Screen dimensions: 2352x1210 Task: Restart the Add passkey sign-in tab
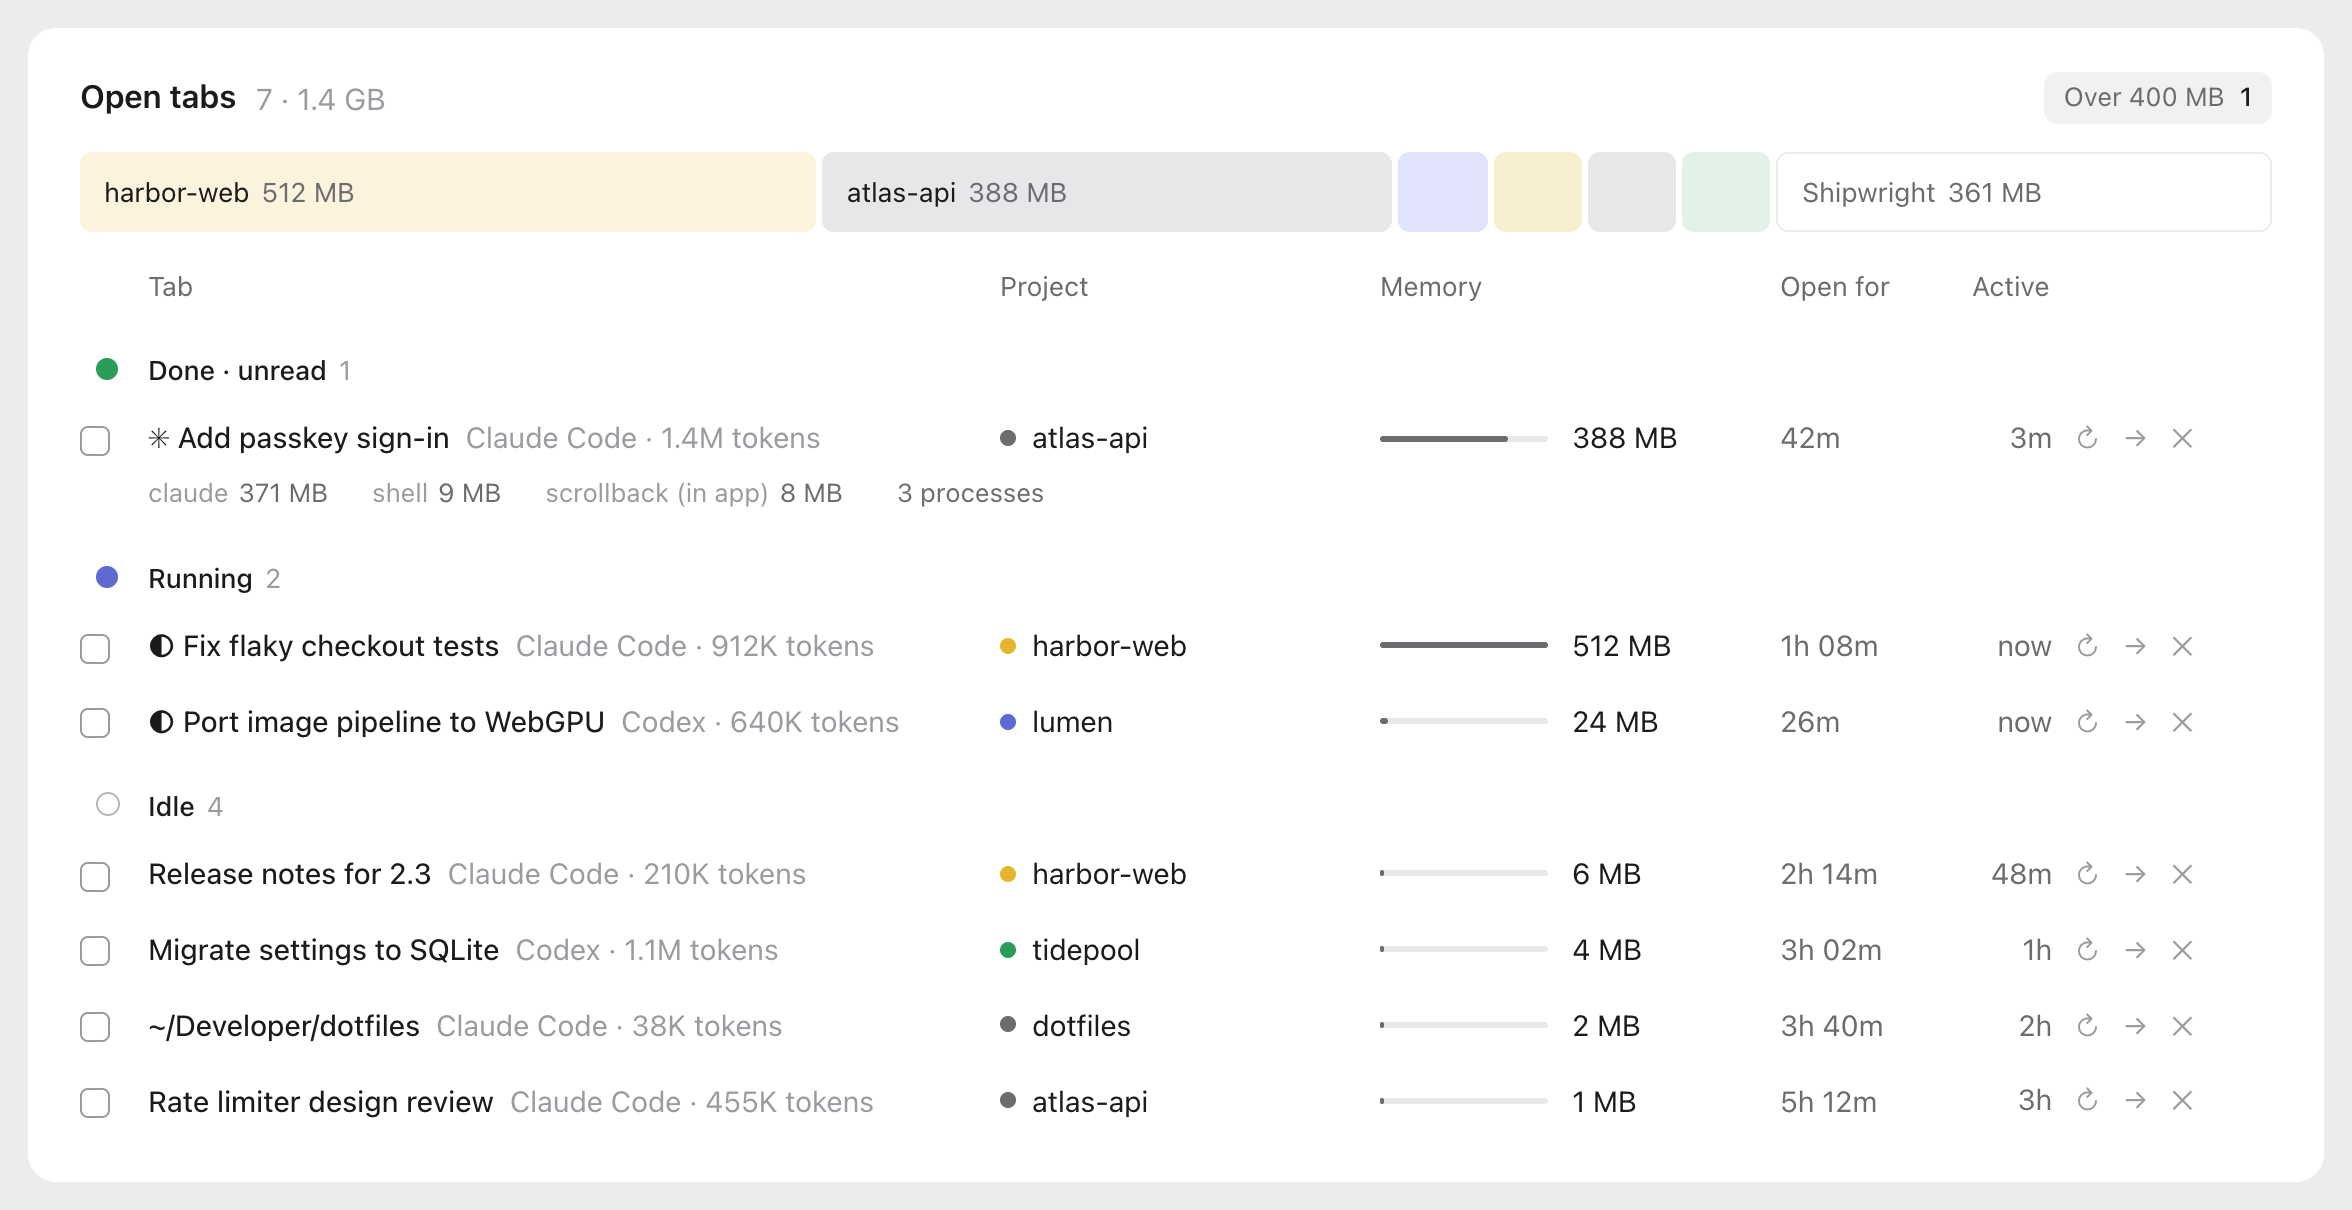point(2087,438)
